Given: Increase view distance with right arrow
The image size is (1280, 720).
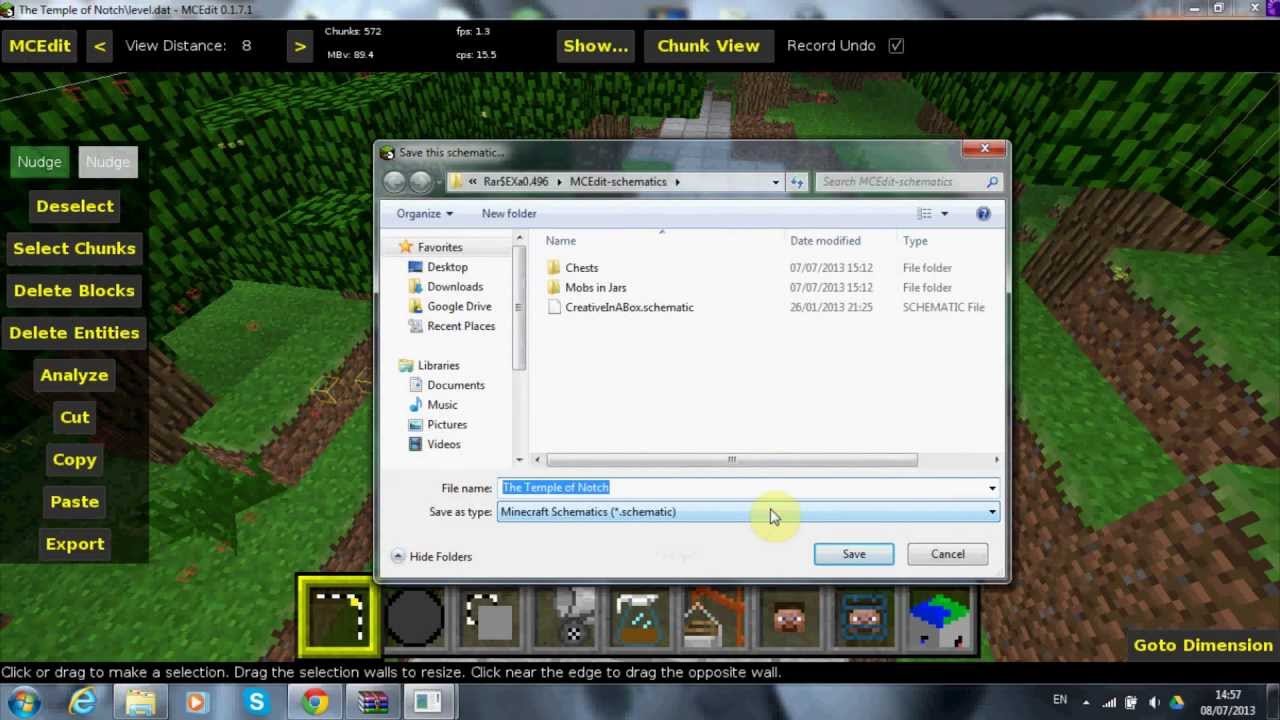Looking at the screenshot, I should pyautogui.click(x=299, y=46).
